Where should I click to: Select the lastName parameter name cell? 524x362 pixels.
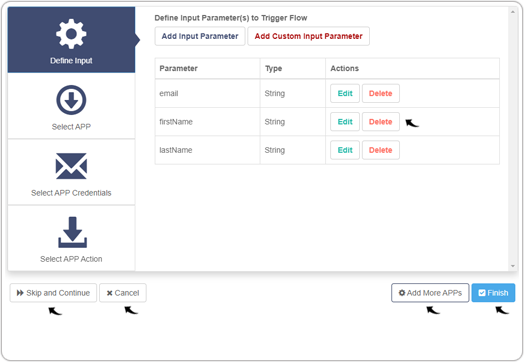(207, 150)
